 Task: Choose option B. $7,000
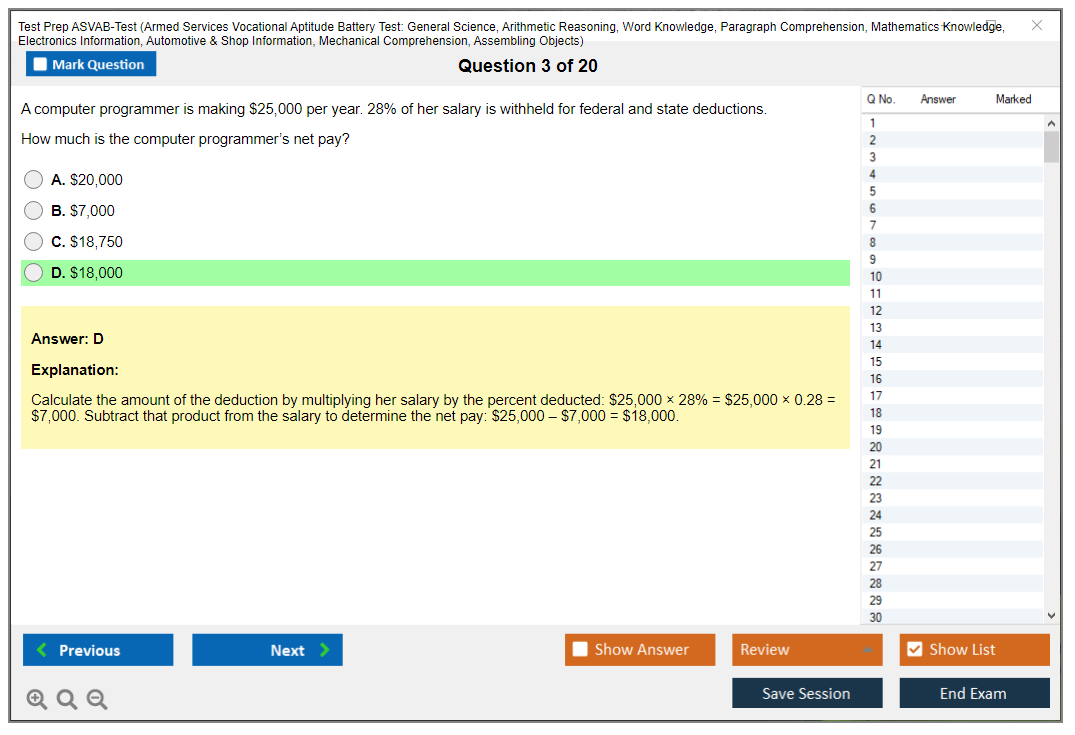coord(34,211)
